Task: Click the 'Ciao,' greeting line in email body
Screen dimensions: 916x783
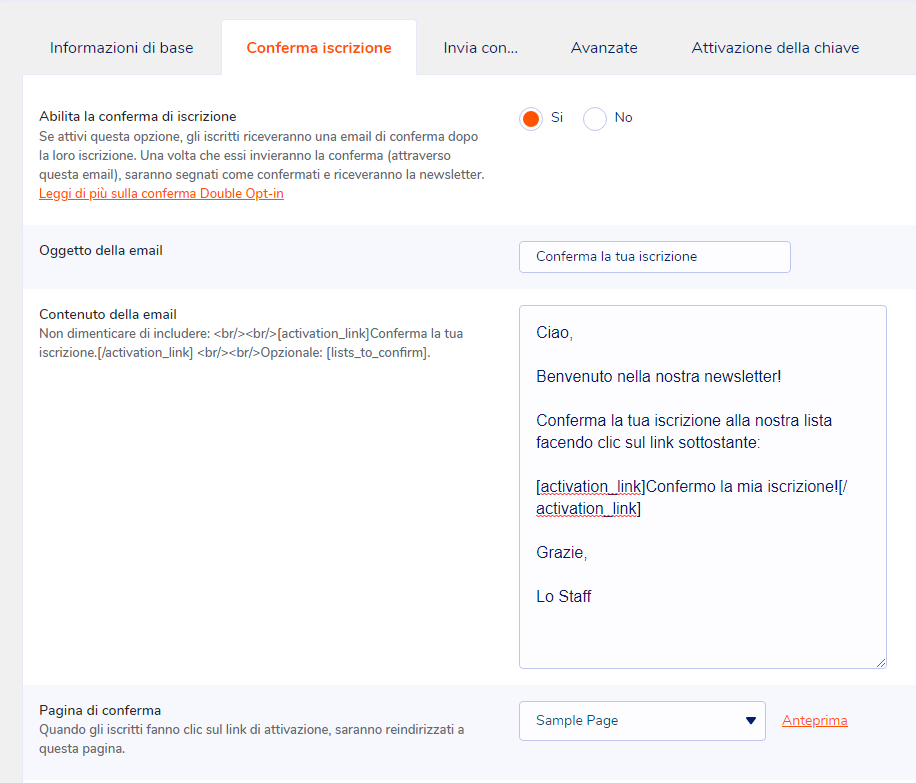Action: 554,333
